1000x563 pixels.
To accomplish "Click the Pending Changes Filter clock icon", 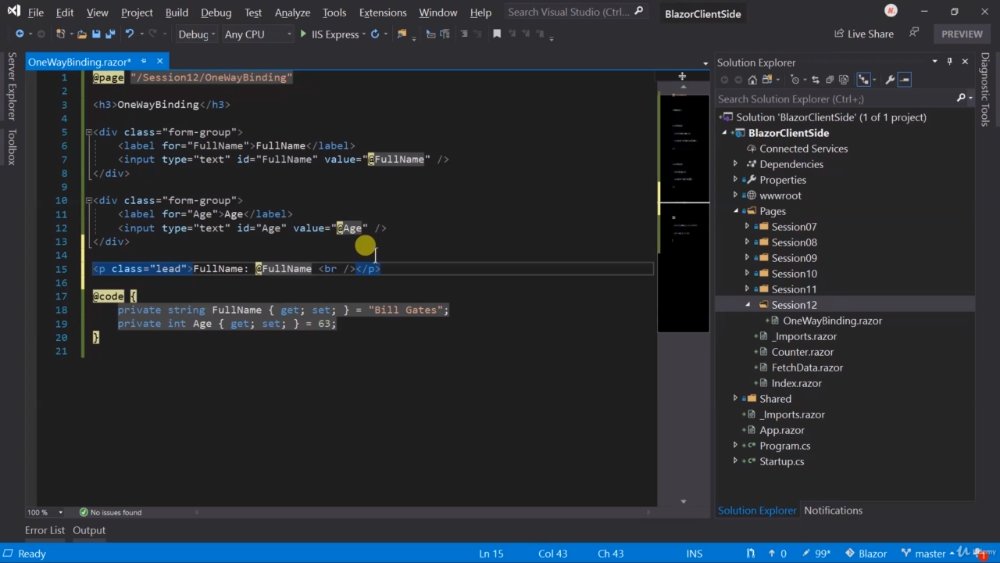I will click(x=794, y=80).
